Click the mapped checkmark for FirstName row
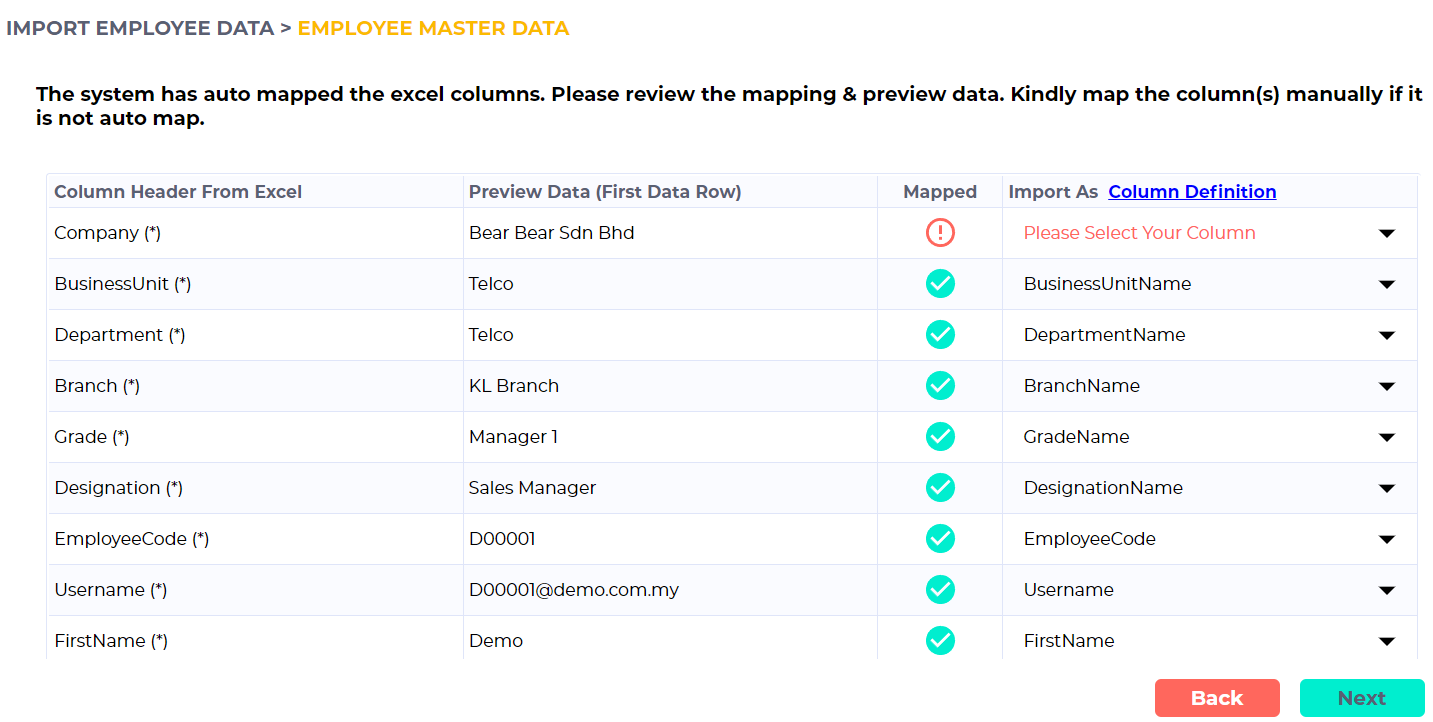Viewport: 1433px width, 722px height. click(940, 641)
